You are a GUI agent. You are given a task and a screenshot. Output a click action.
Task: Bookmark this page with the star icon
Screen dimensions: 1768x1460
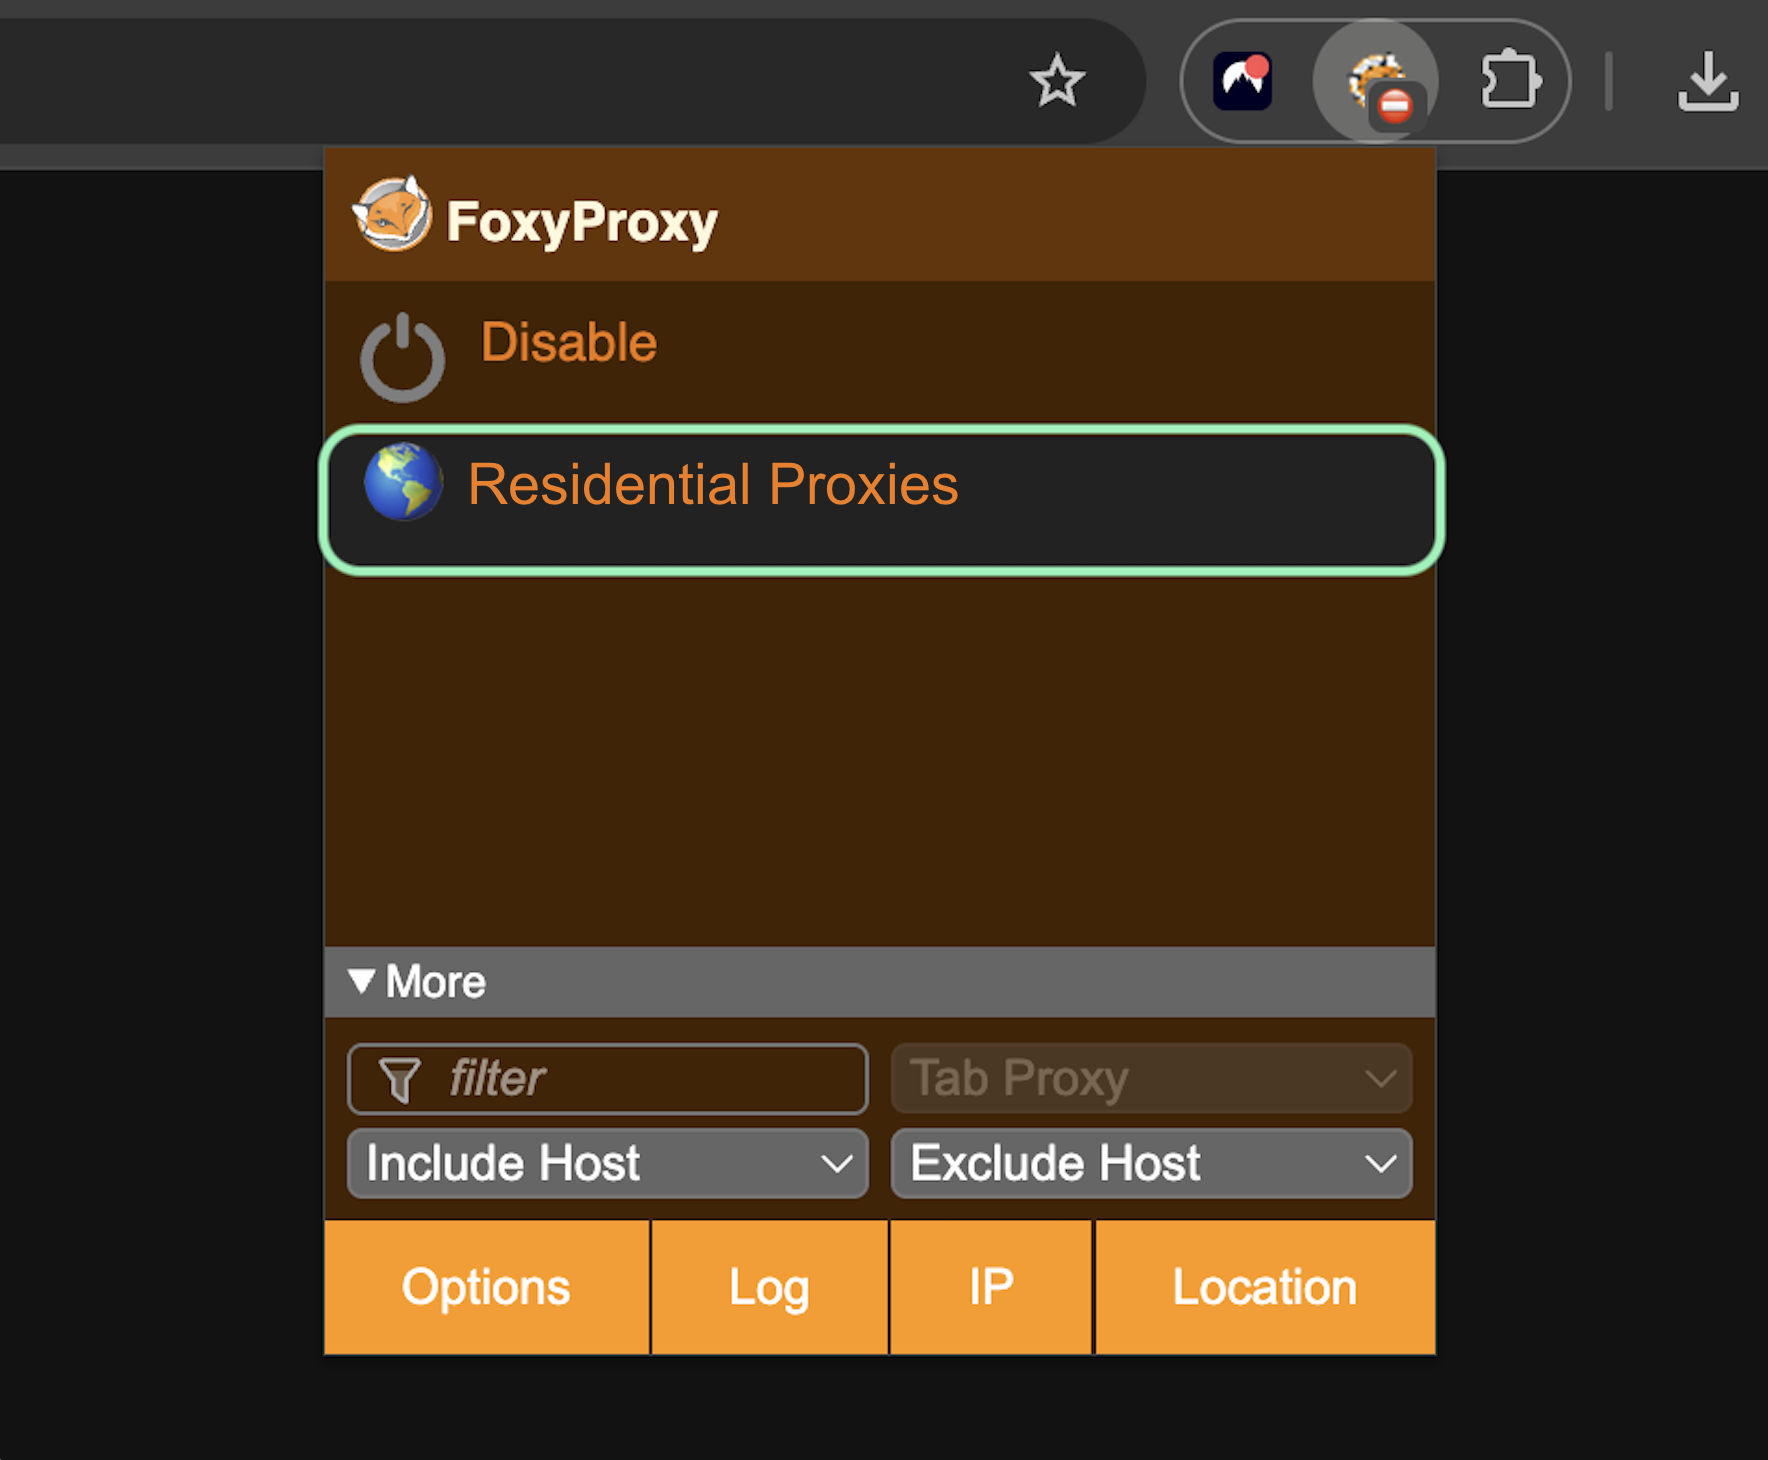click(x=1056, y=81)
